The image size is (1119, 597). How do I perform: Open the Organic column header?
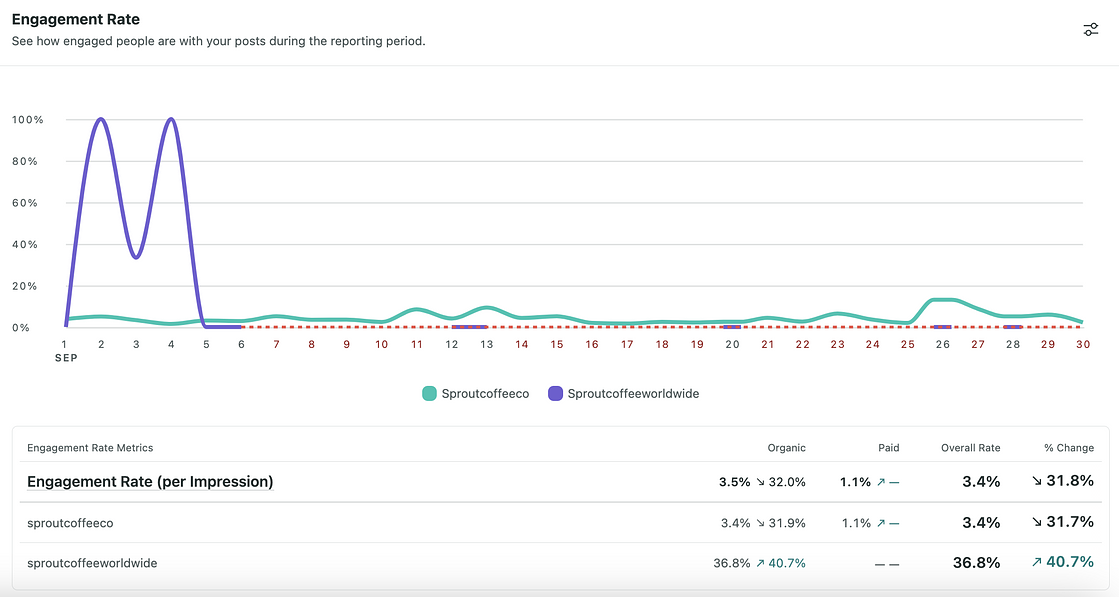[786, 447]
